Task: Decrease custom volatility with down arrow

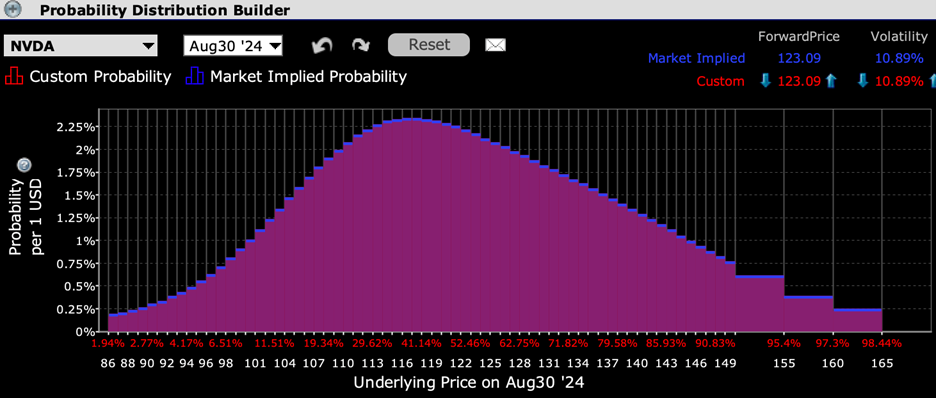Action: [x=863, y=81]
